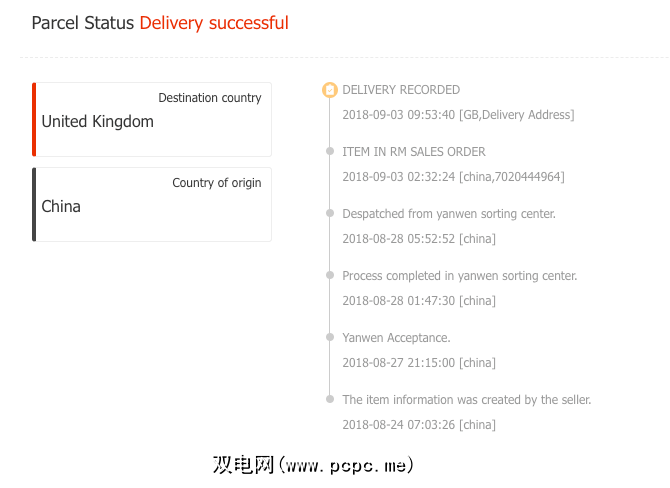The width and height of the screenshot is (670, 488).
Task: Click the Delivery successful status text
Action: click(214, 23)
